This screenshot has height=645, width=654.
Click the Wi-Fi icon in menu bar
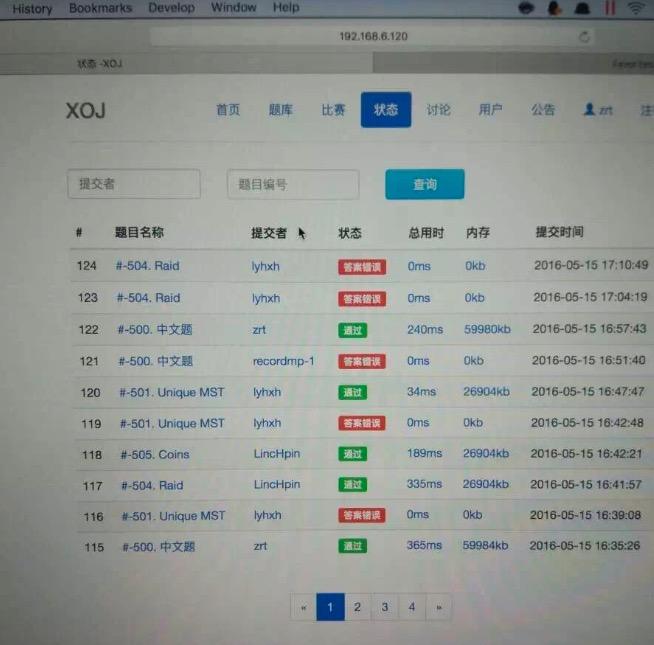click(635, 8)
